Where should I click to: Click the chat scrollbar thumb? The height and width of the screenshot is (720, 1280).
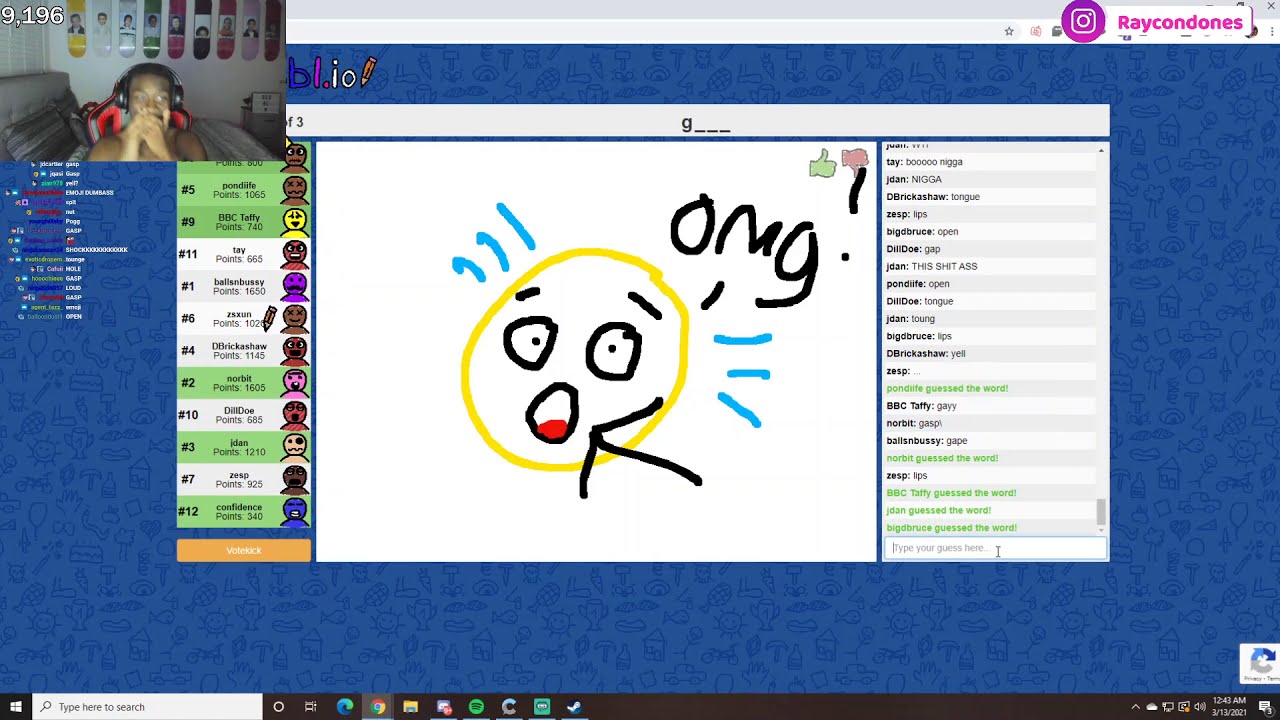(x=1101, y=511)
